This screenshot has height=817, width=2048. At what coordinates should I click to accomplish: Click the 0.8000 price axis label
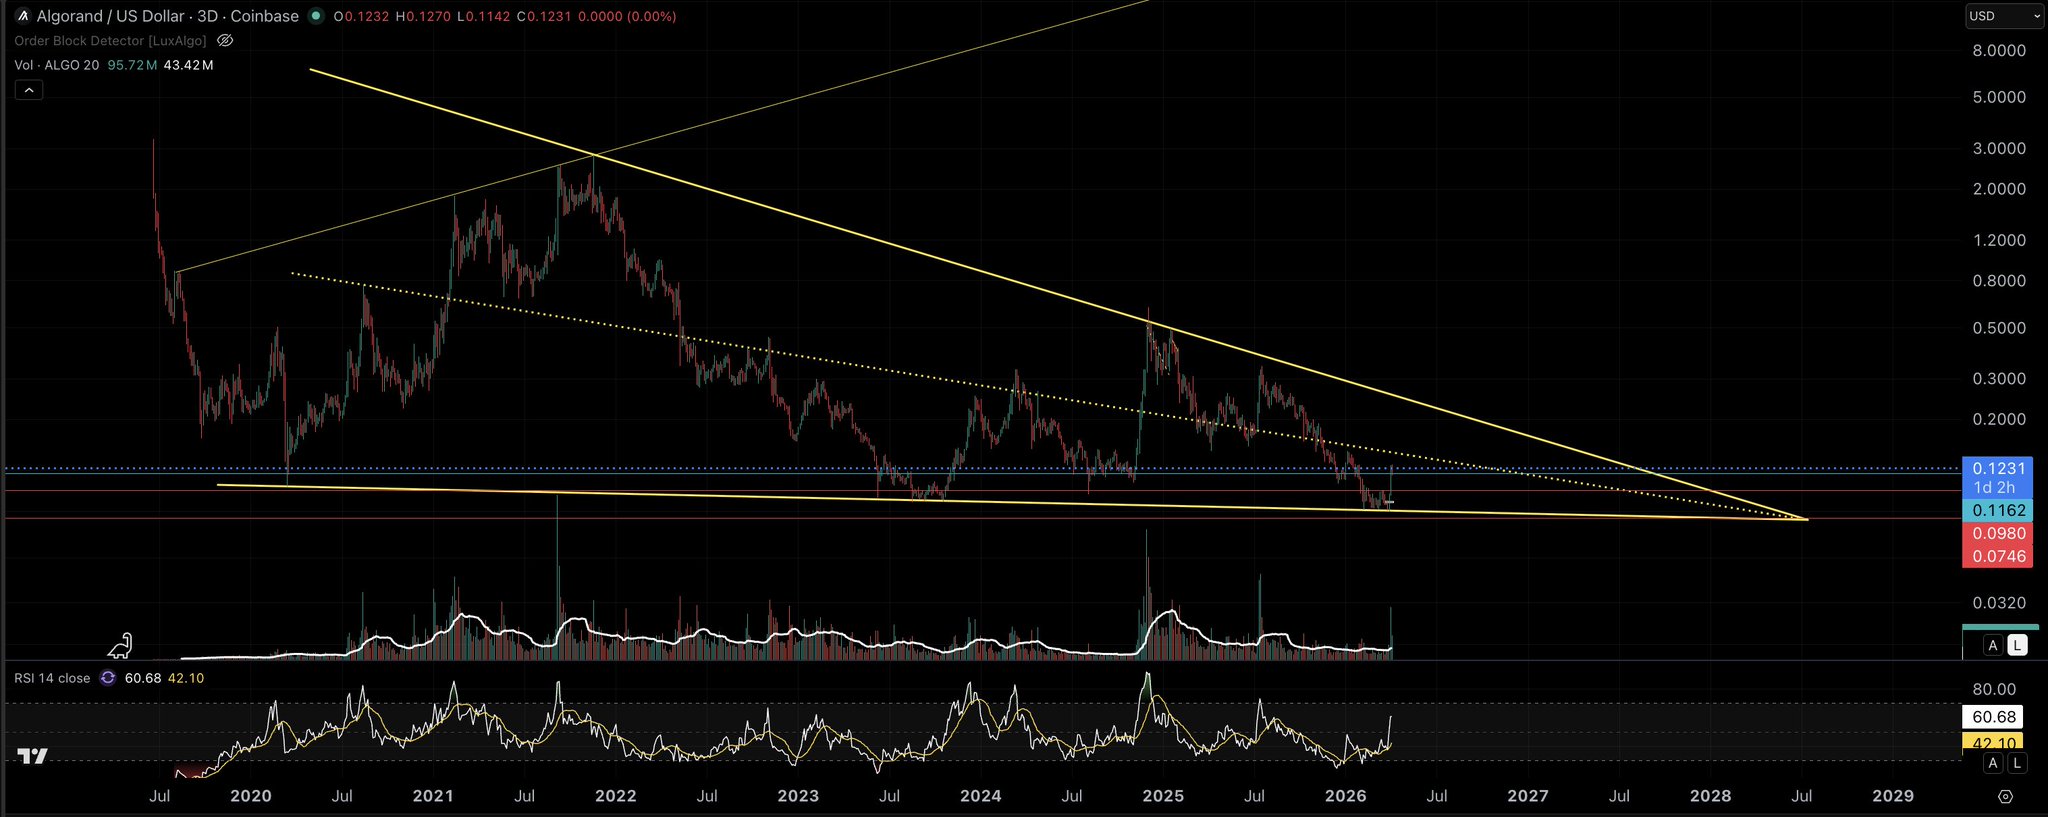click(x=1999, y=282)
